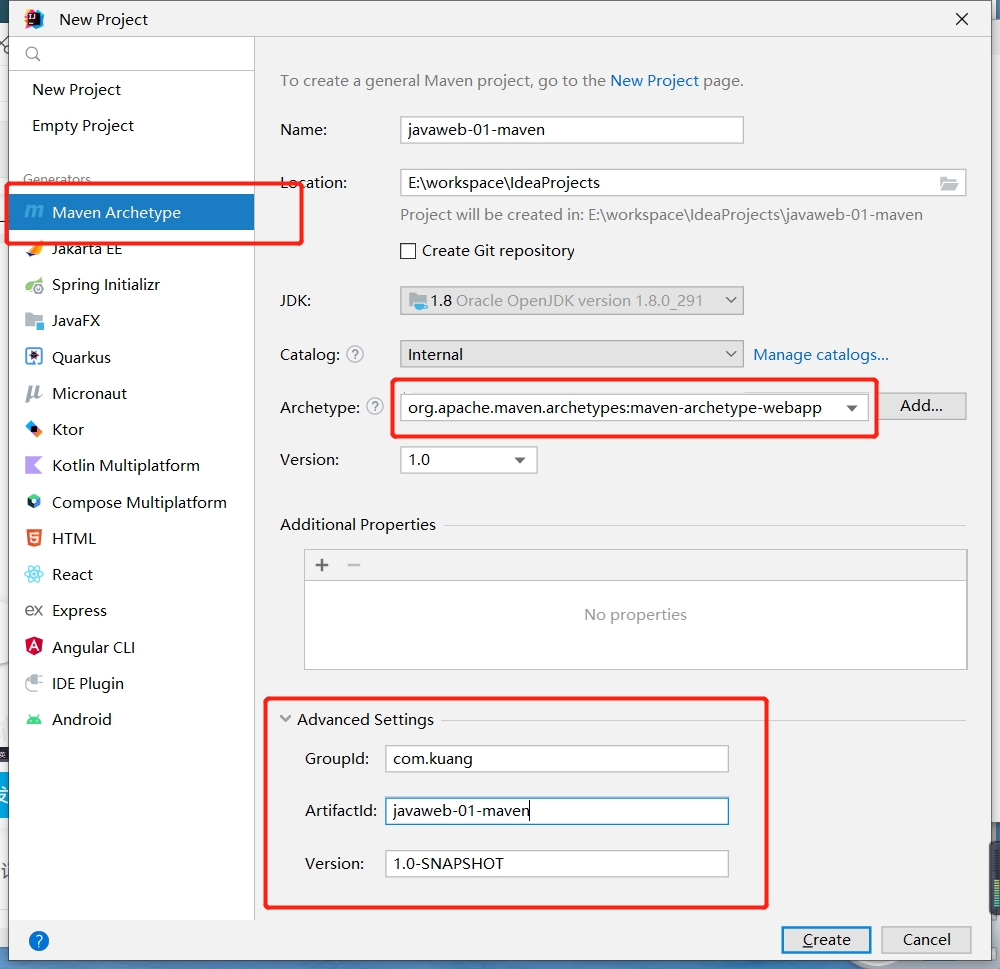This screenshot has height=969, width=1000.
Task: Click the Create button
Action: coord(826,940)
